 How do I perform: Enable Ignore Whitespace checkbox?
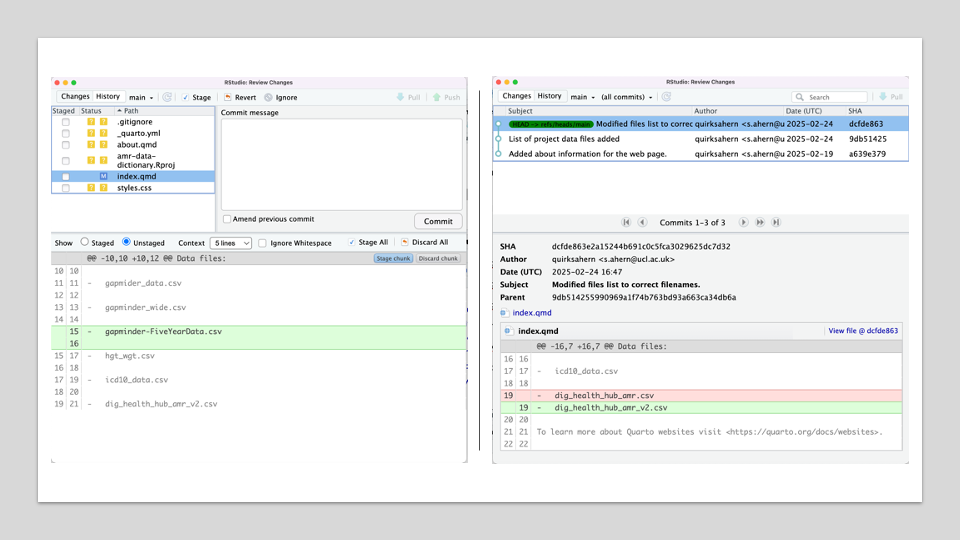click(x=263, y=243)
